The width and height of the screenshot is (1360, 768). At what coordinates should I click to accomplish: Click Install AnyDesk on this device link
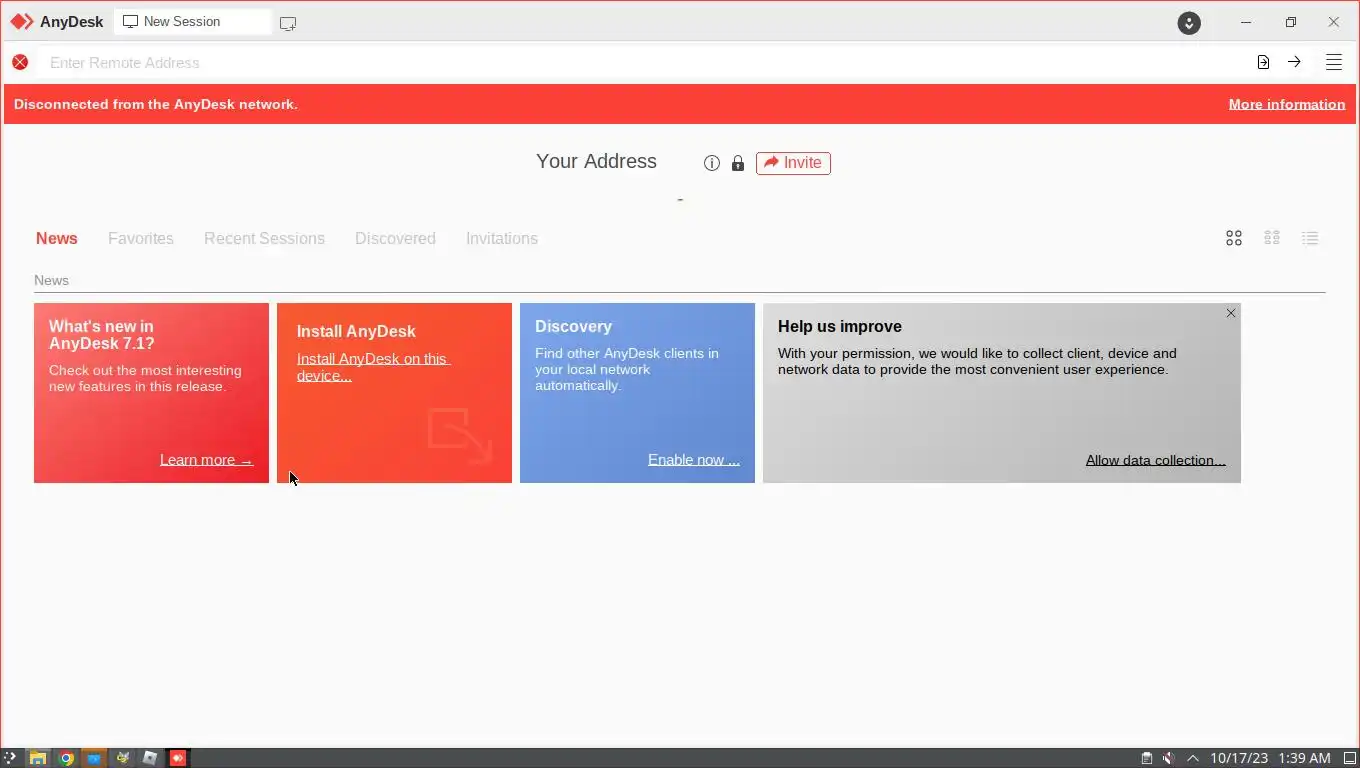point(373,367)
